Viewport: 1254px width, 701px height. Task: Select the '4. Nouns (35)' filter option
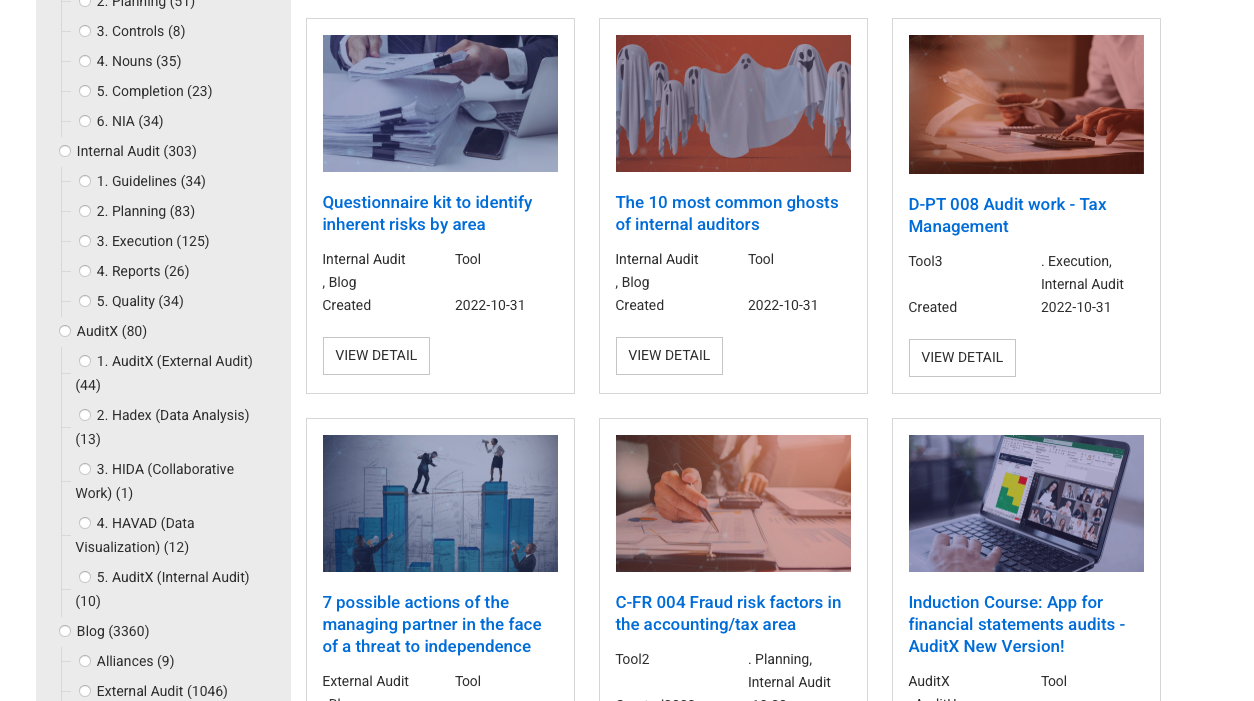pos(85,61)
